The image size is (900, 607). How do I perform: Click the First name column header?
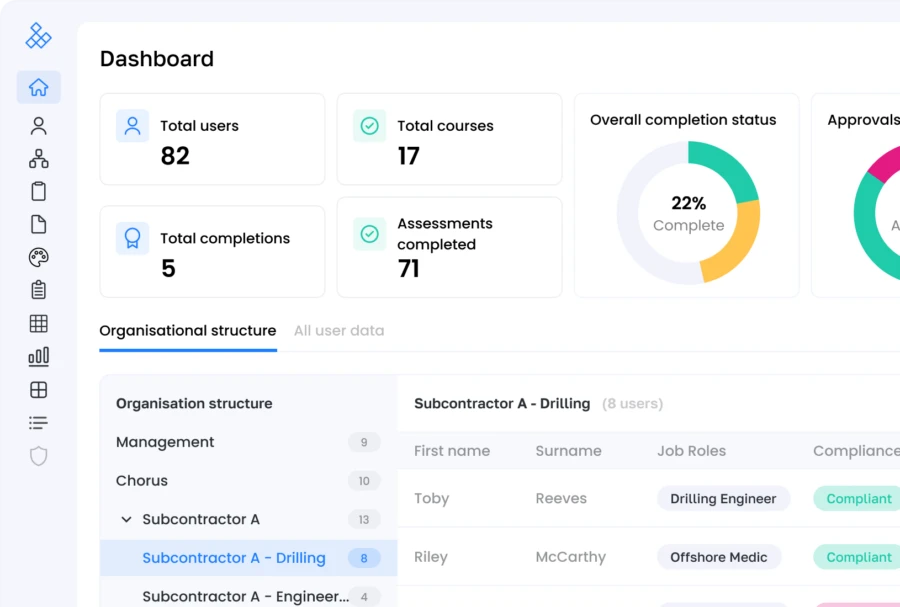tap(452, 451)
